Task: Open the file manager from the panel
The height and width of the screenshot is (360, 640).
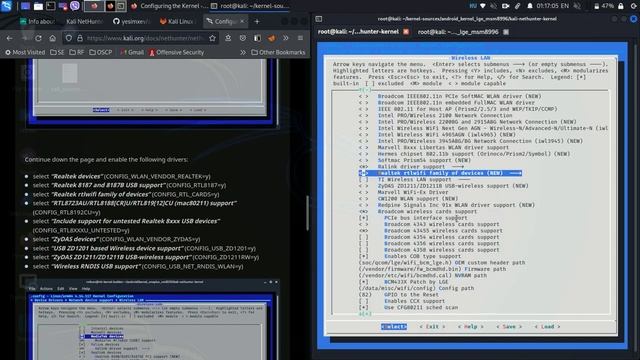Action: tap(38, 6)
